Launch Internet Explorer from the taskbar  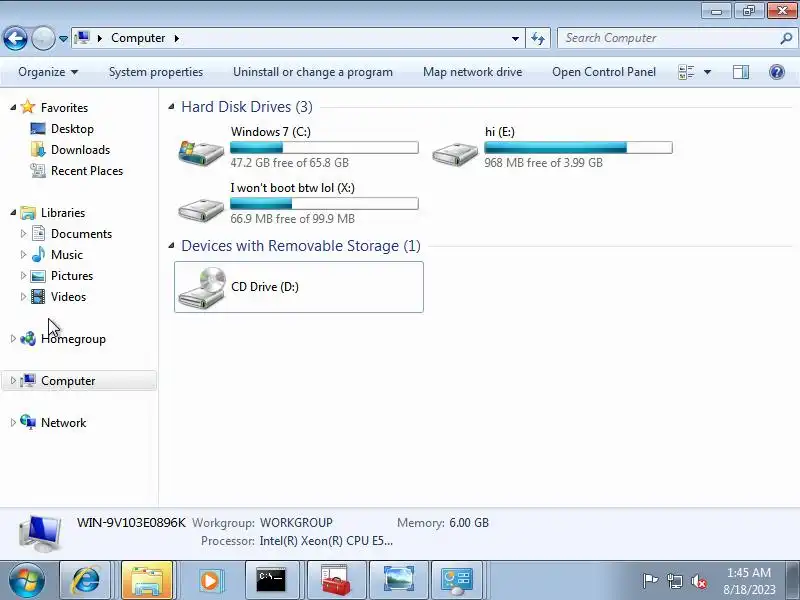86,580
